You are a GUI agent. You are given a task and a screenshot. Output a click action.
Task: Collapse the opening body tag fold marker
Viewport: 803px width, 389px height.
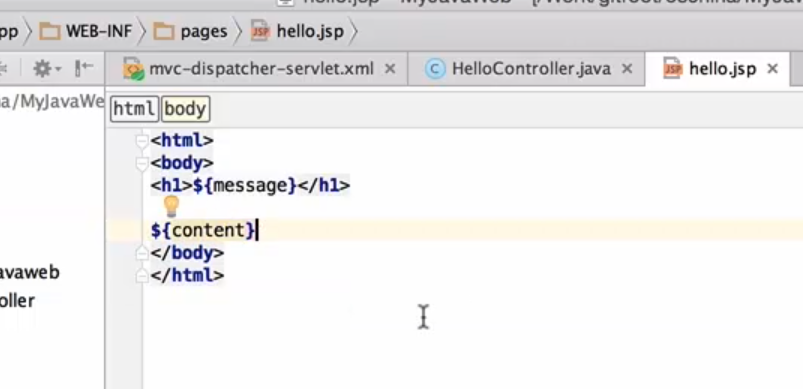click(x=142, y=163)
